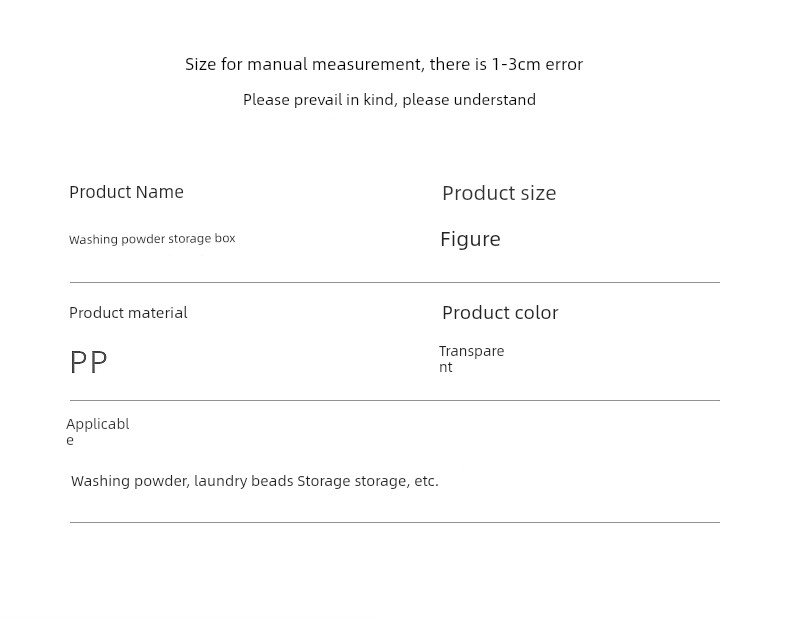Viewport: 790px width, 619px height.
Task: Click the applicable uses description sentence
Action: coord(254,481)
